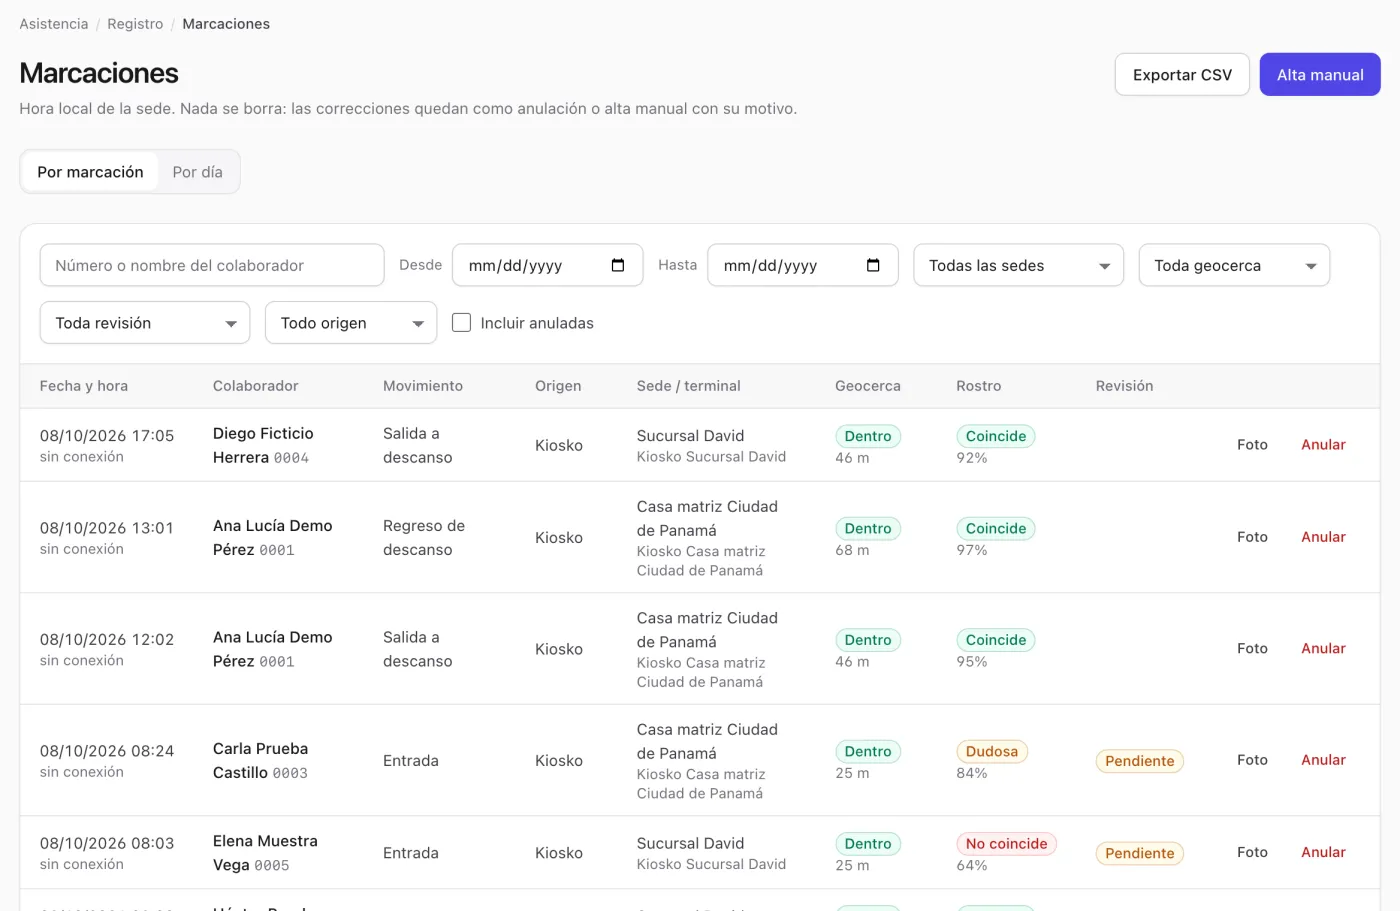Click the Dudosa face badge
Image resolution: width=1400 pixels, height=911 pixels.
pyautogui.click(x=992, y=751)
